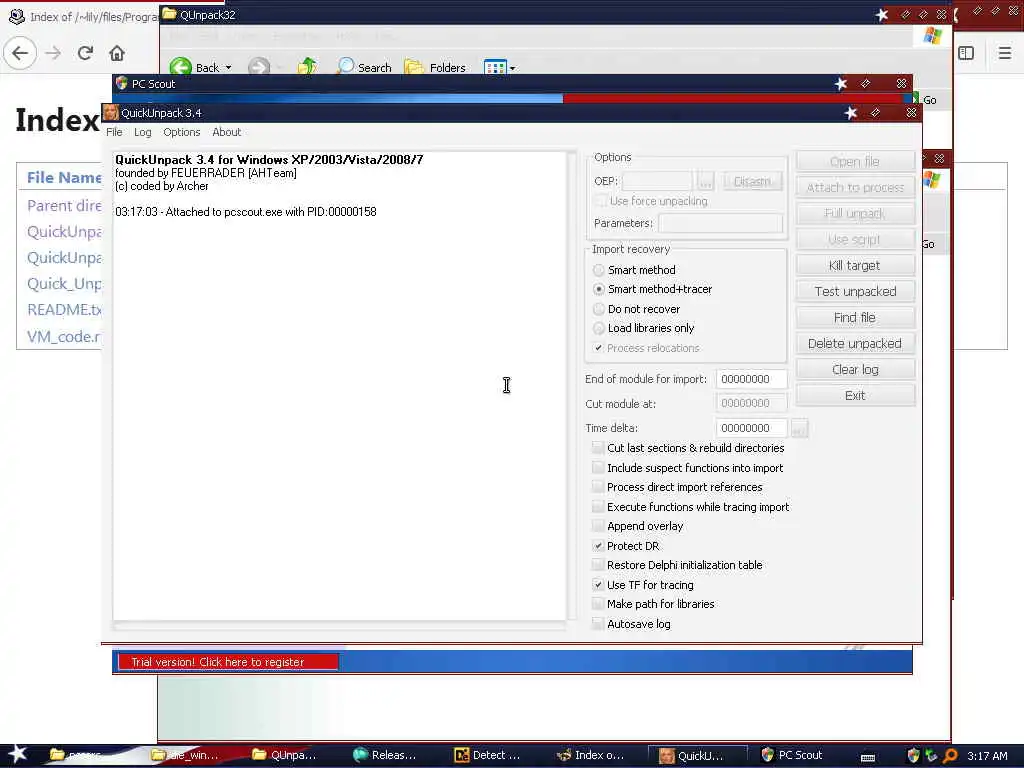Click the PC Scout title bar shield icon
Screen dimensions: 1024x768
tap(121, 83)
